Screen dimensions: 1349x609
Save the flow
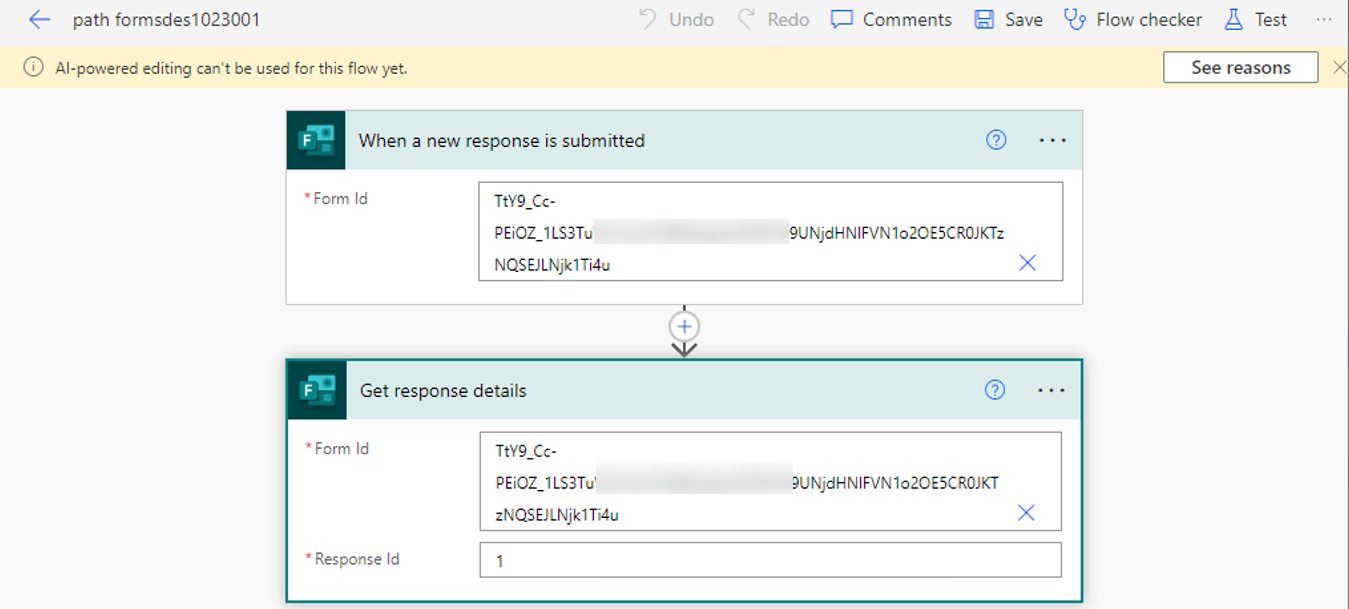(1008, 20)
